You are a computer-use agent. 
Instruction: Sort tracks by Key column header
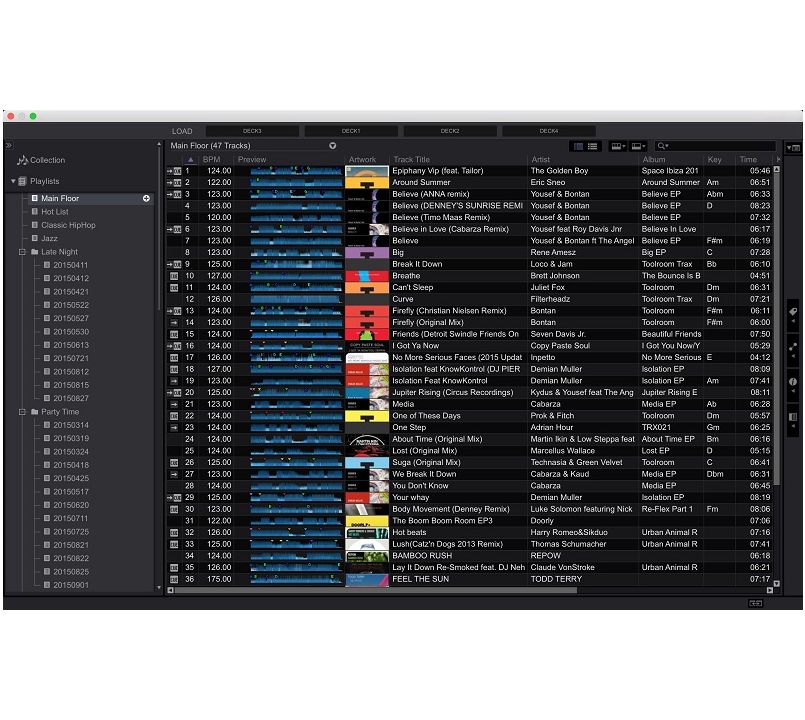point(715,160)
